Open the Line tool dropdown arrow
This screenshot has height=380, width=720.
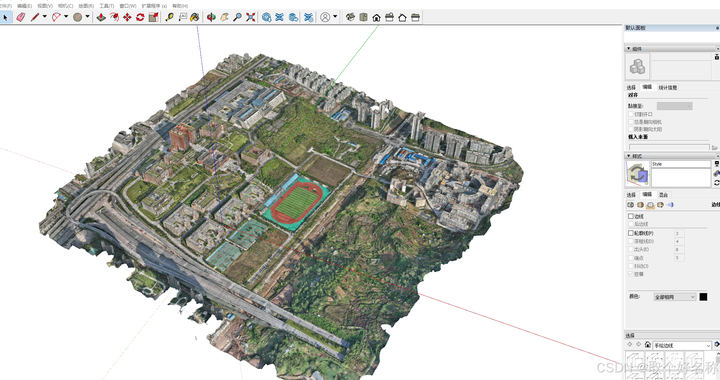tap(45, 17)
